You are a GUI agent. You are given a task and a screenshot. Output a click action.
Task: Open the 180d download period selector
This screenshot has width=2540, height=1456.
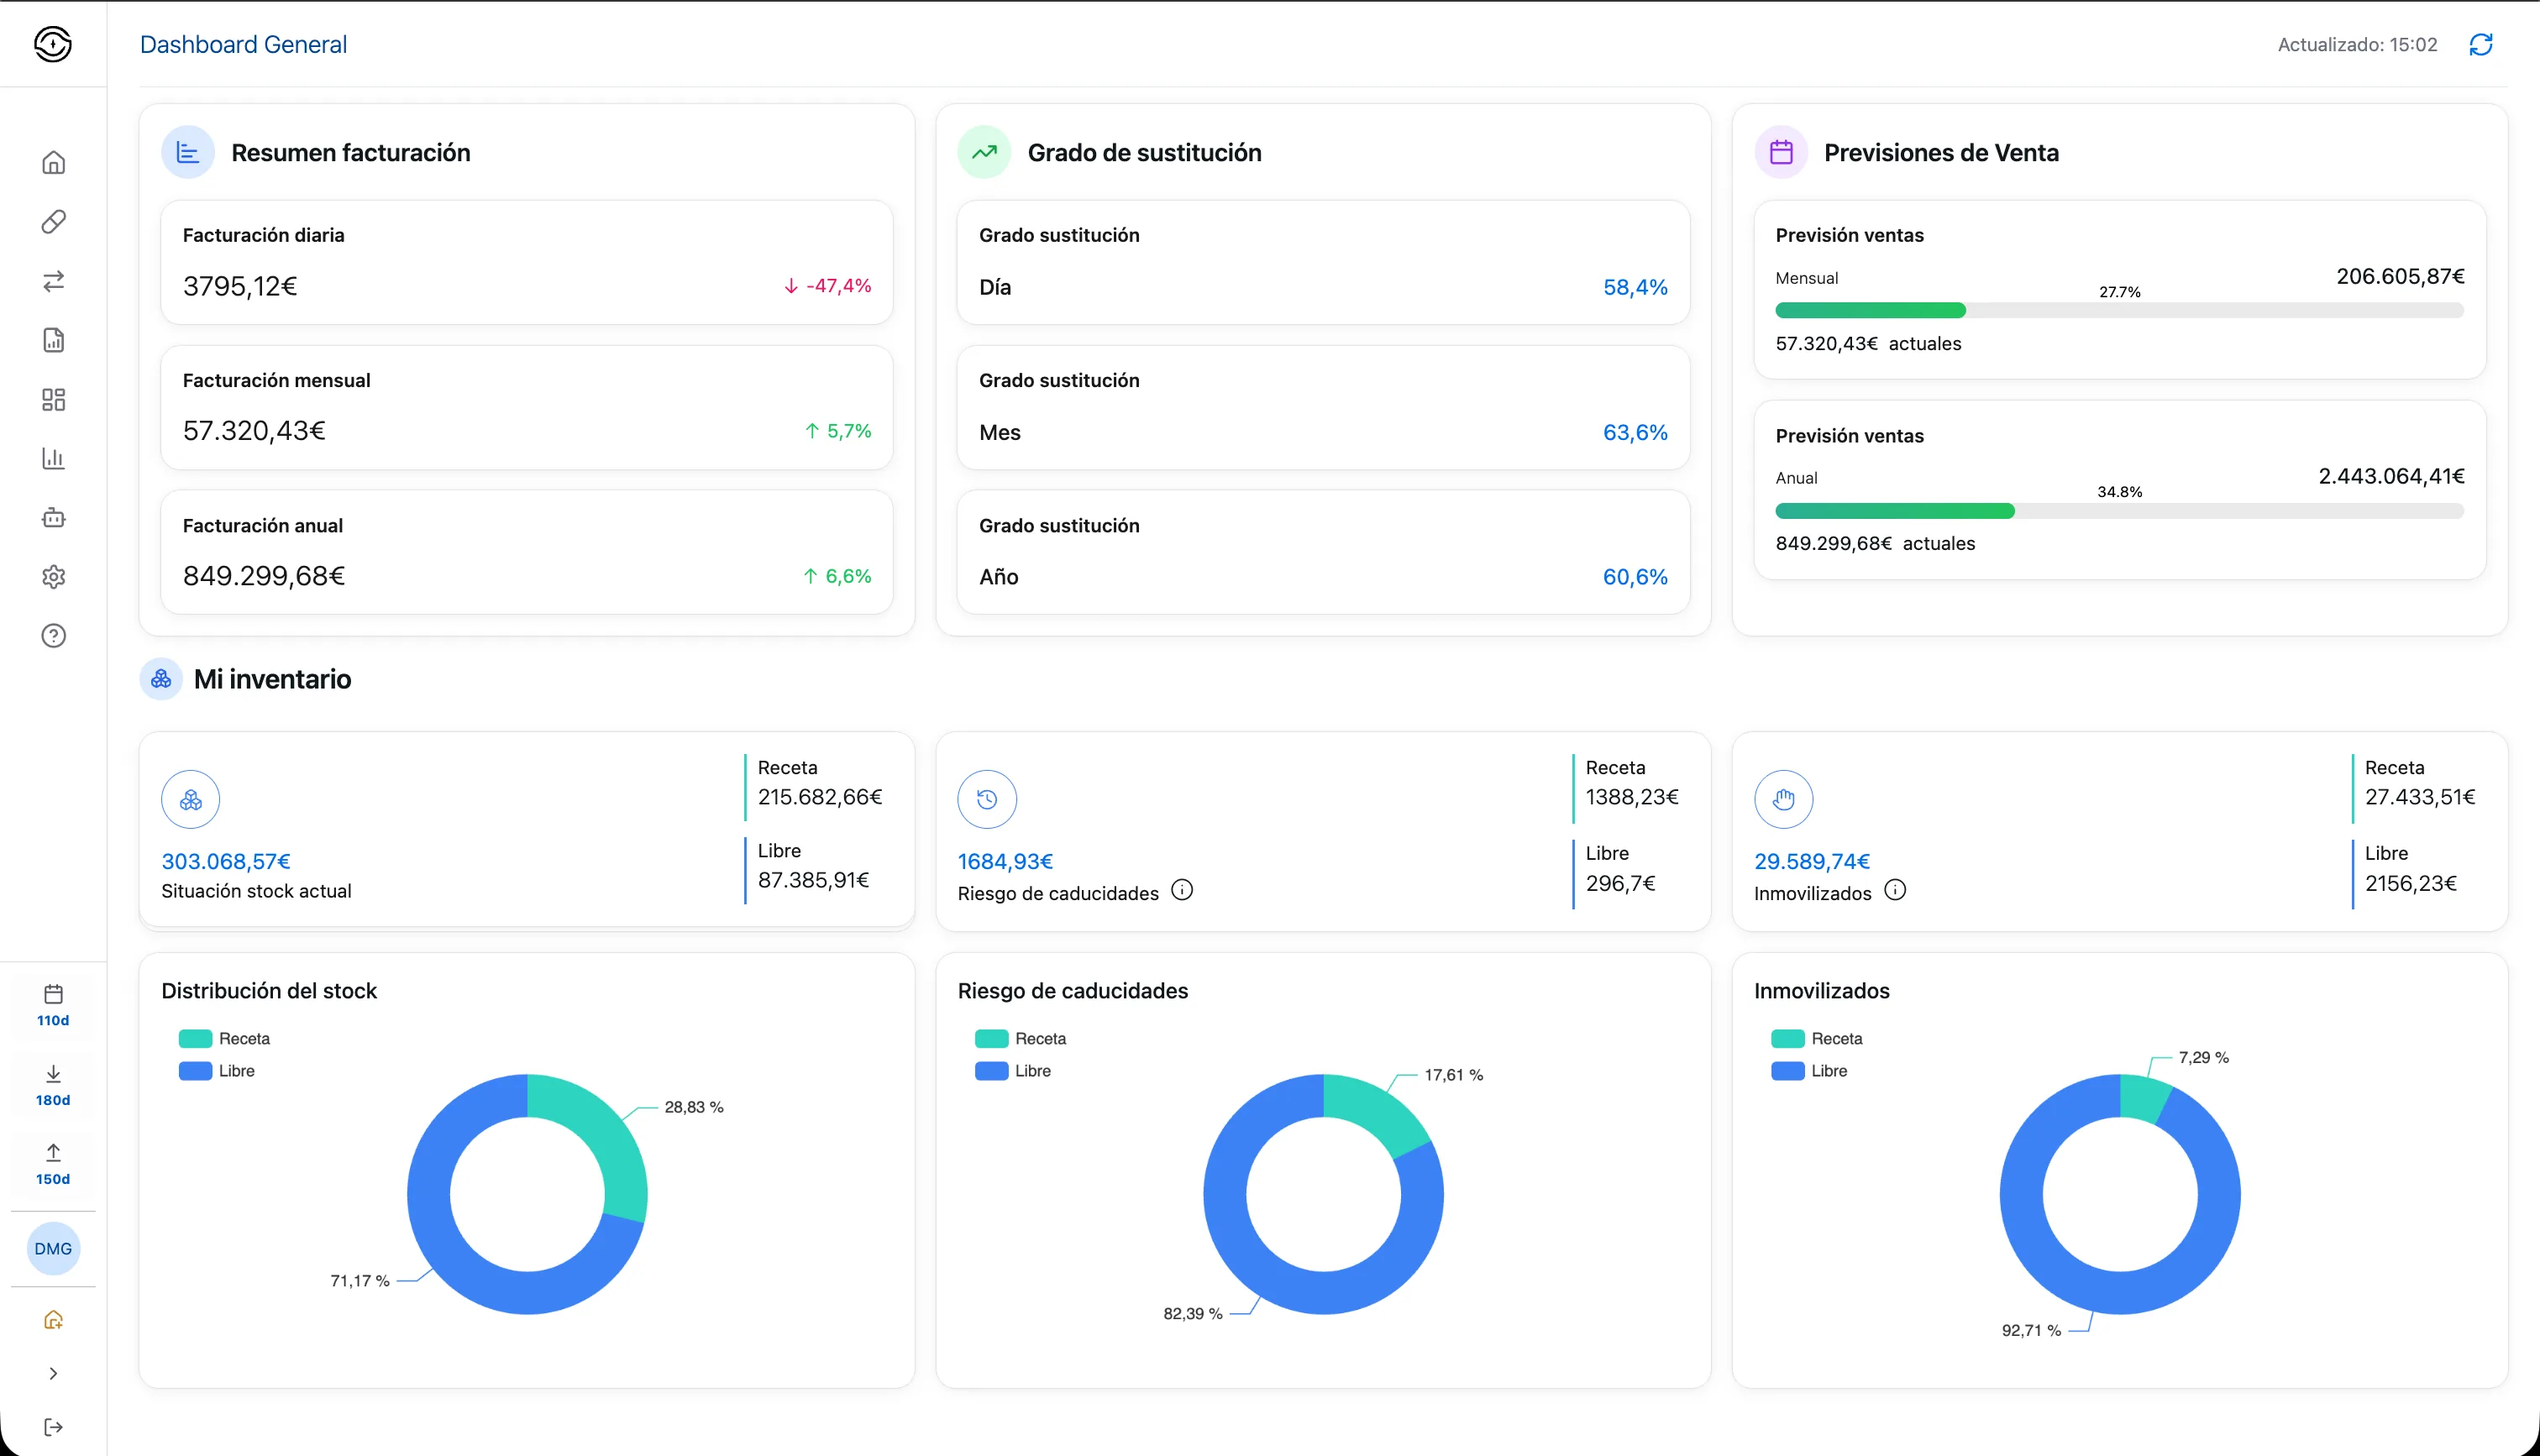pos(54,1085)
